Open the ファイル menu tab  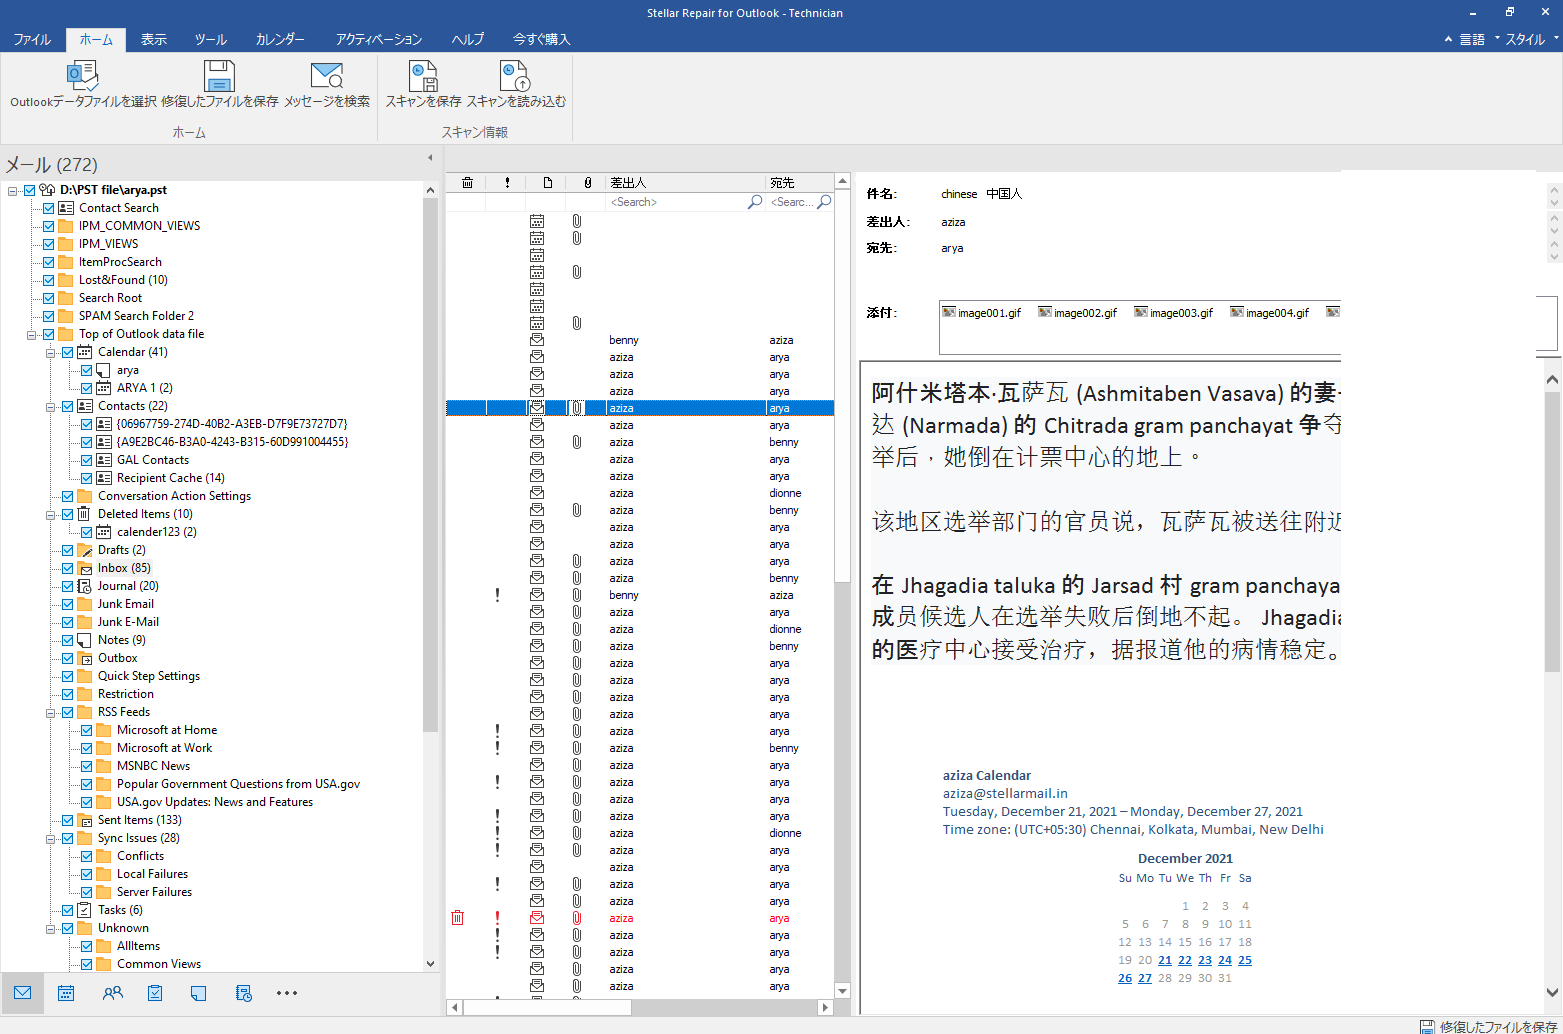tap(32, 39)
